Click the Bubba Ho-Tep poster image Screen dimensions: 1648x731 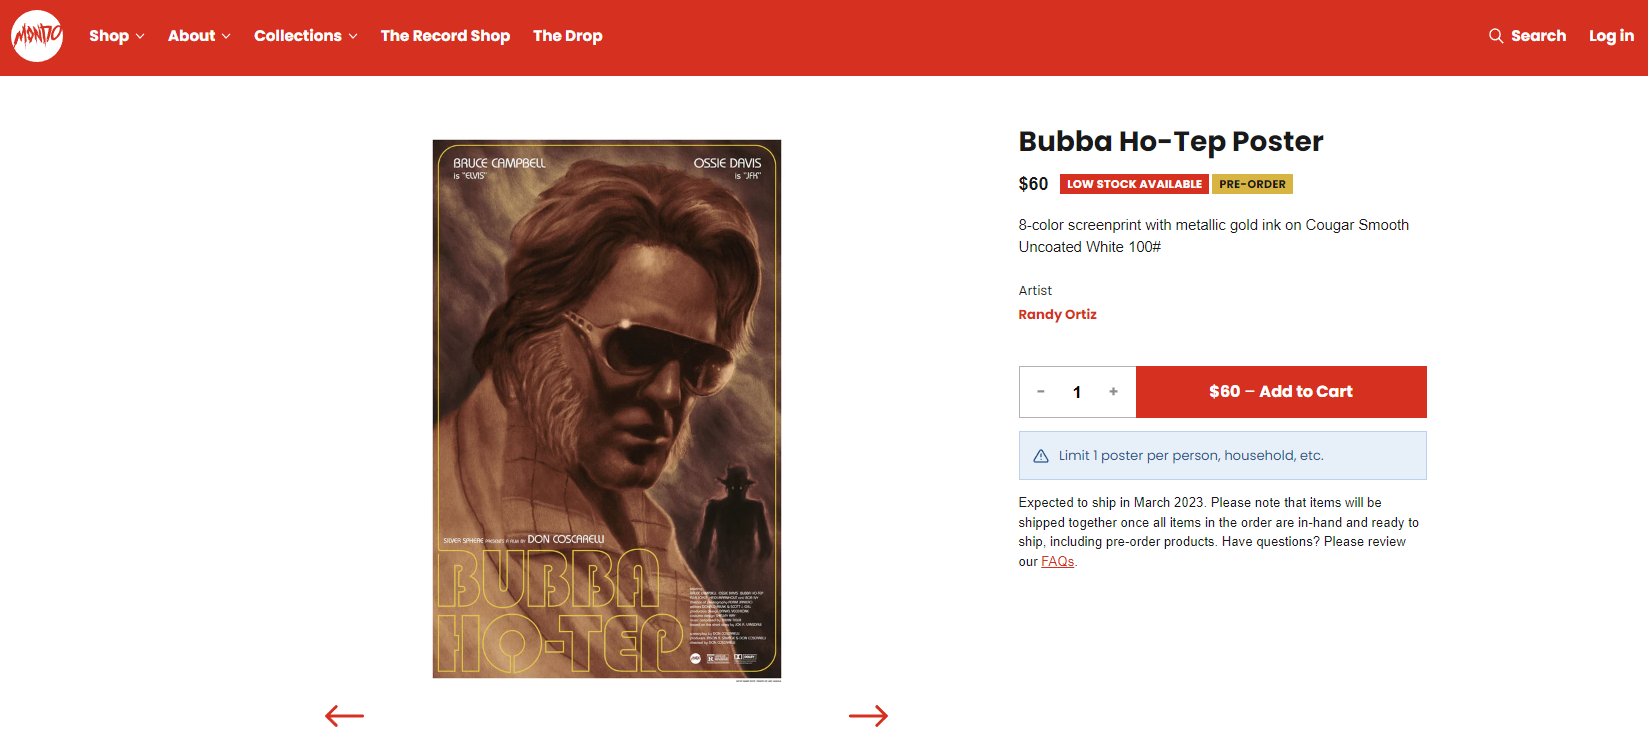(x=607, y=409)
